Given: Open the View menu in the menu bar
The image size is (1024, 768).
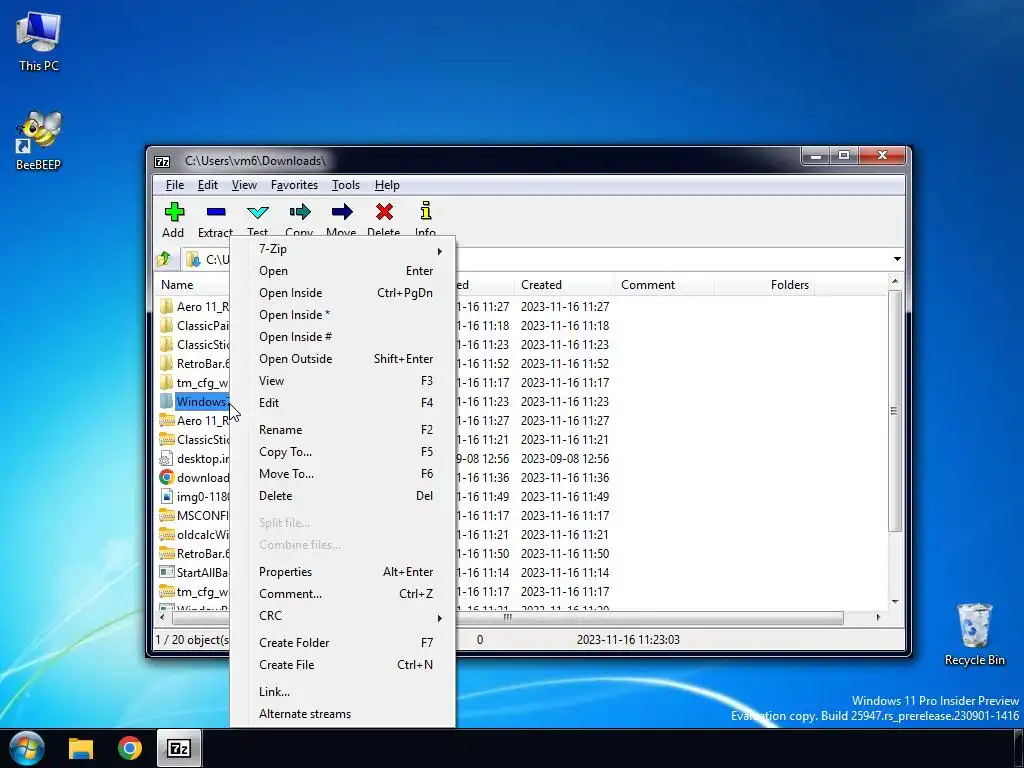Looking at the screenshot, I should (x=244, y=185).
